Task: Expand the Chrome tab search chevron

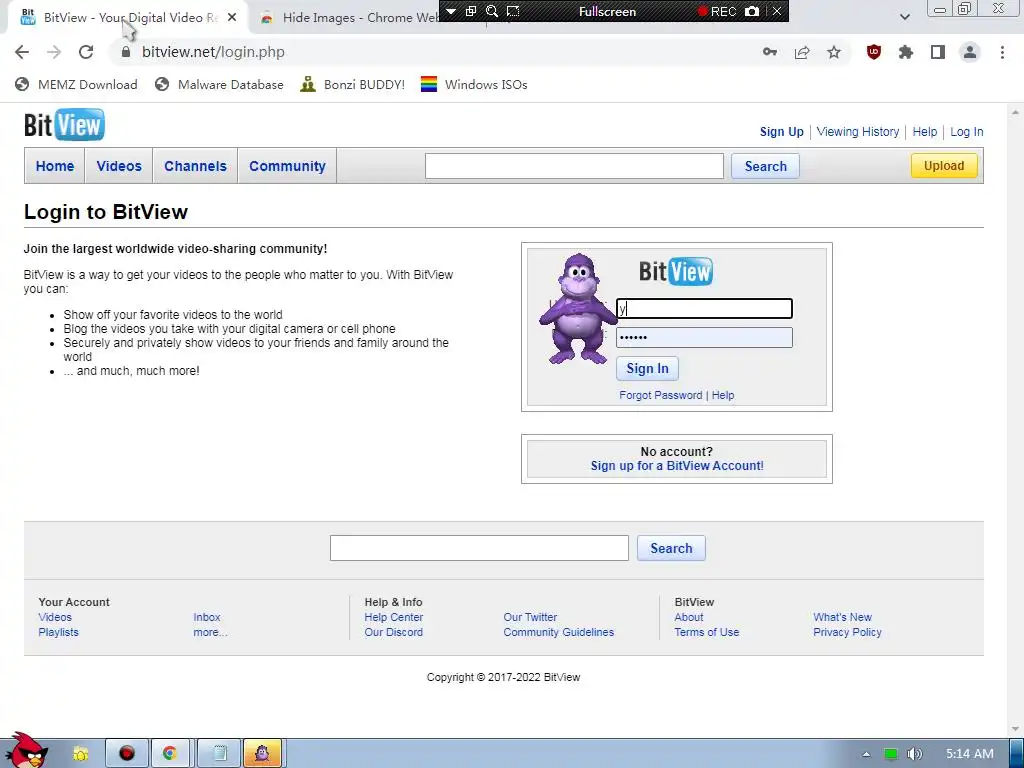Action: click(904, 17)
